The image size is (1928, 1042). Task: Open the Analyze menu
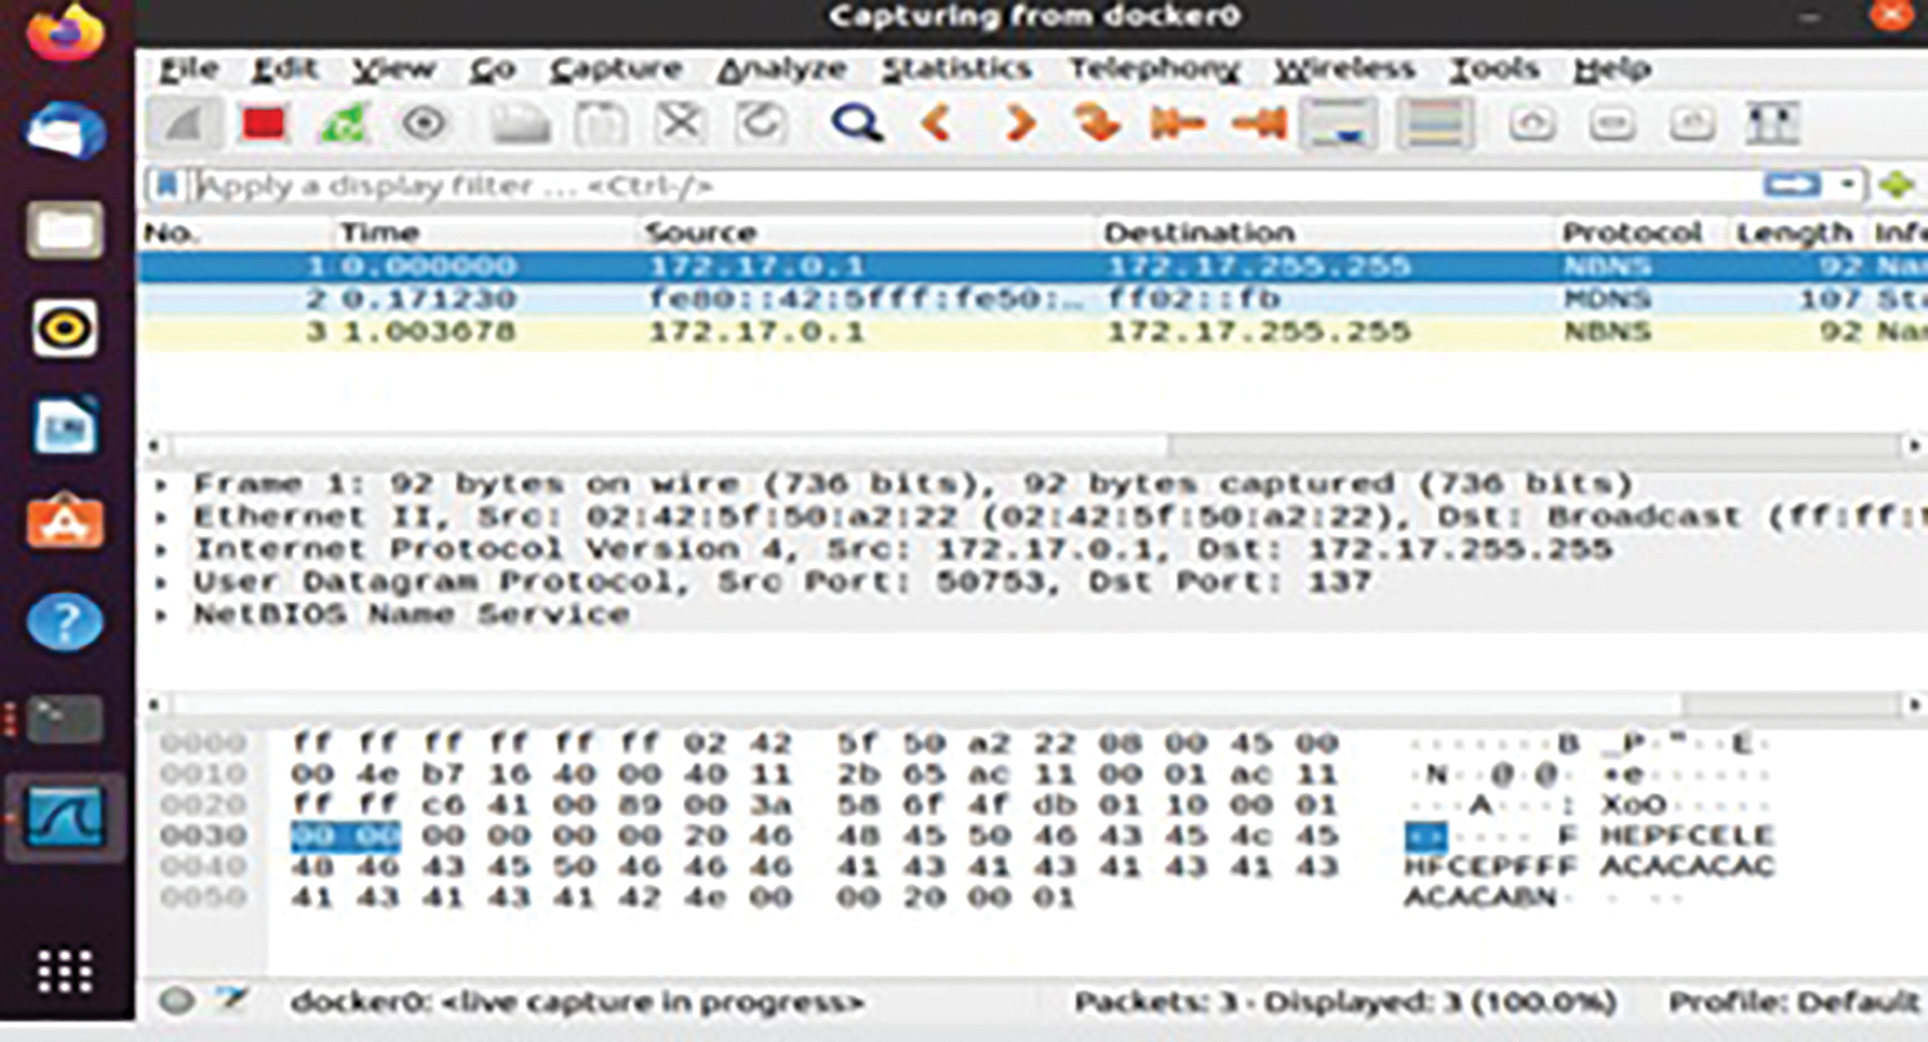coord(781,69)
